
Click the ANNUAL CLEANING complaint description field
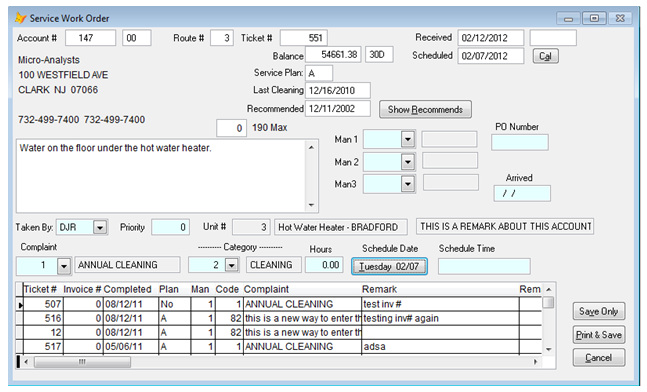tap(128, 265)
